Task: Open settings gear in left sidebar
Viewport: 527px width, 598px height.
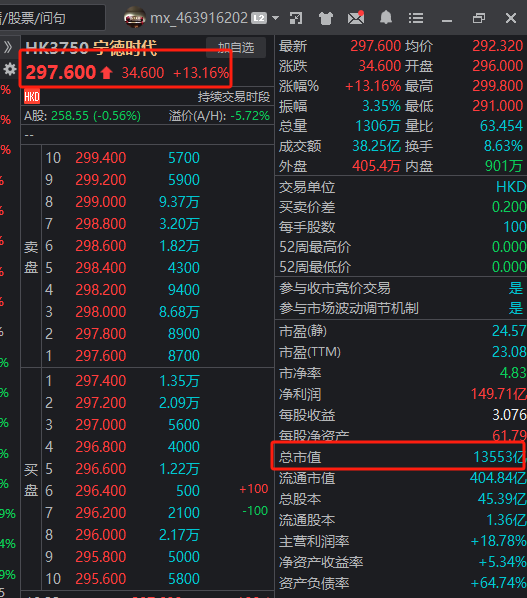Action: click(x=10, y=69)
